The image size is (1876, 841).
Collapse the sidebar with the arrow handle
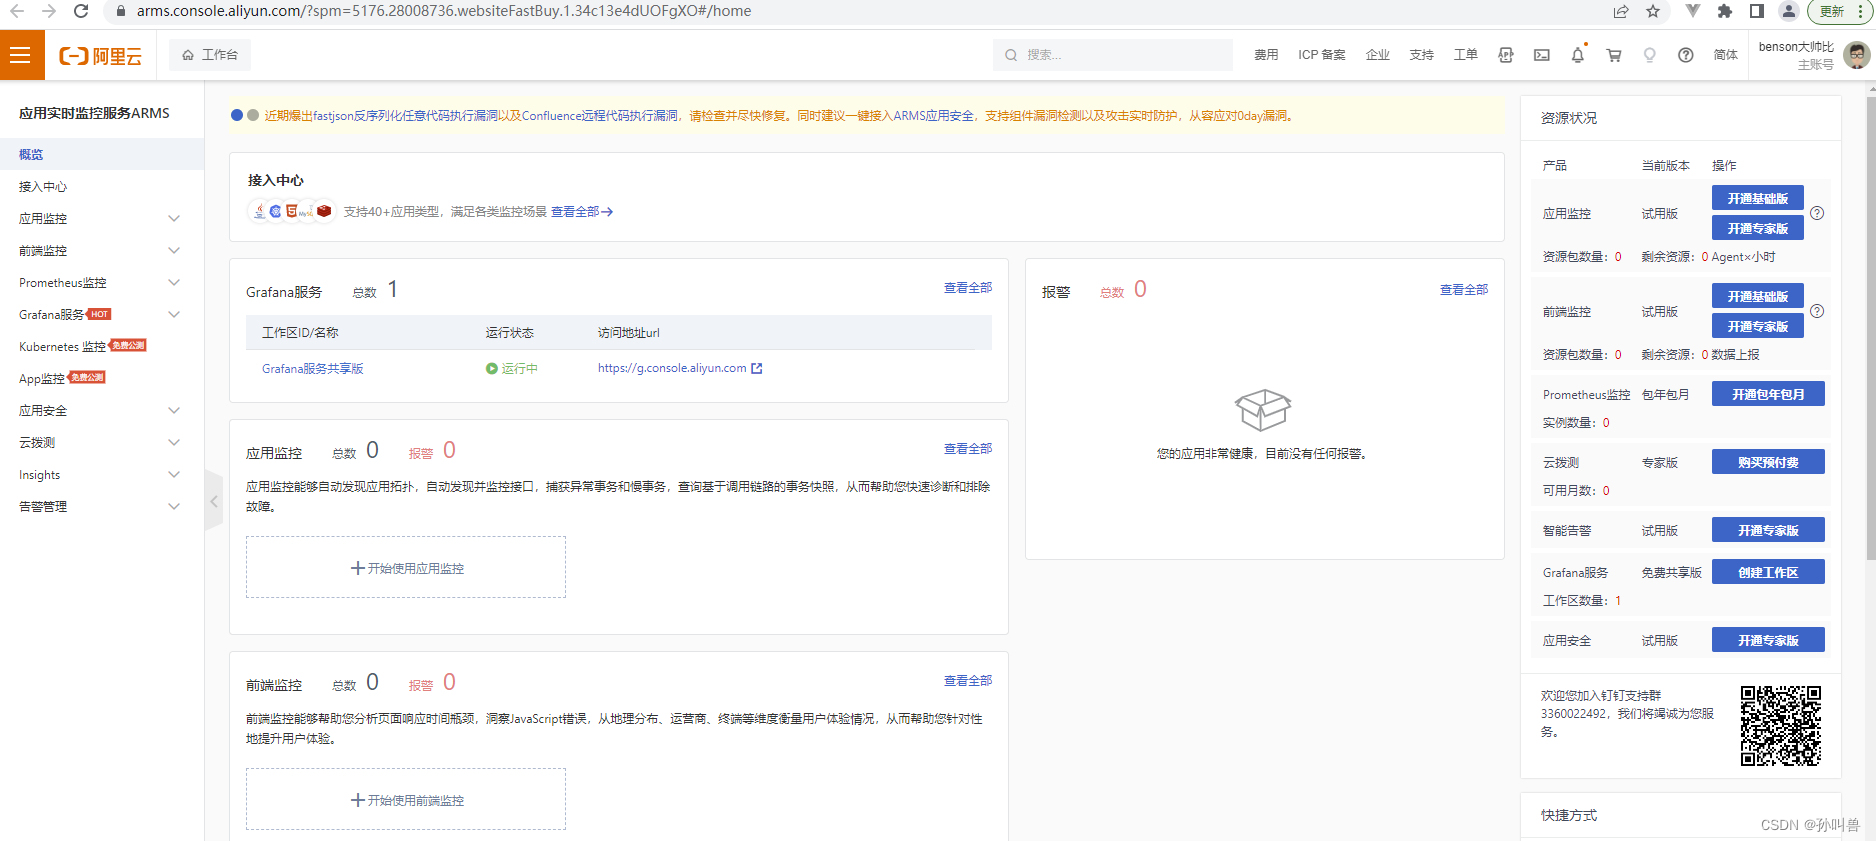point(213,501)
